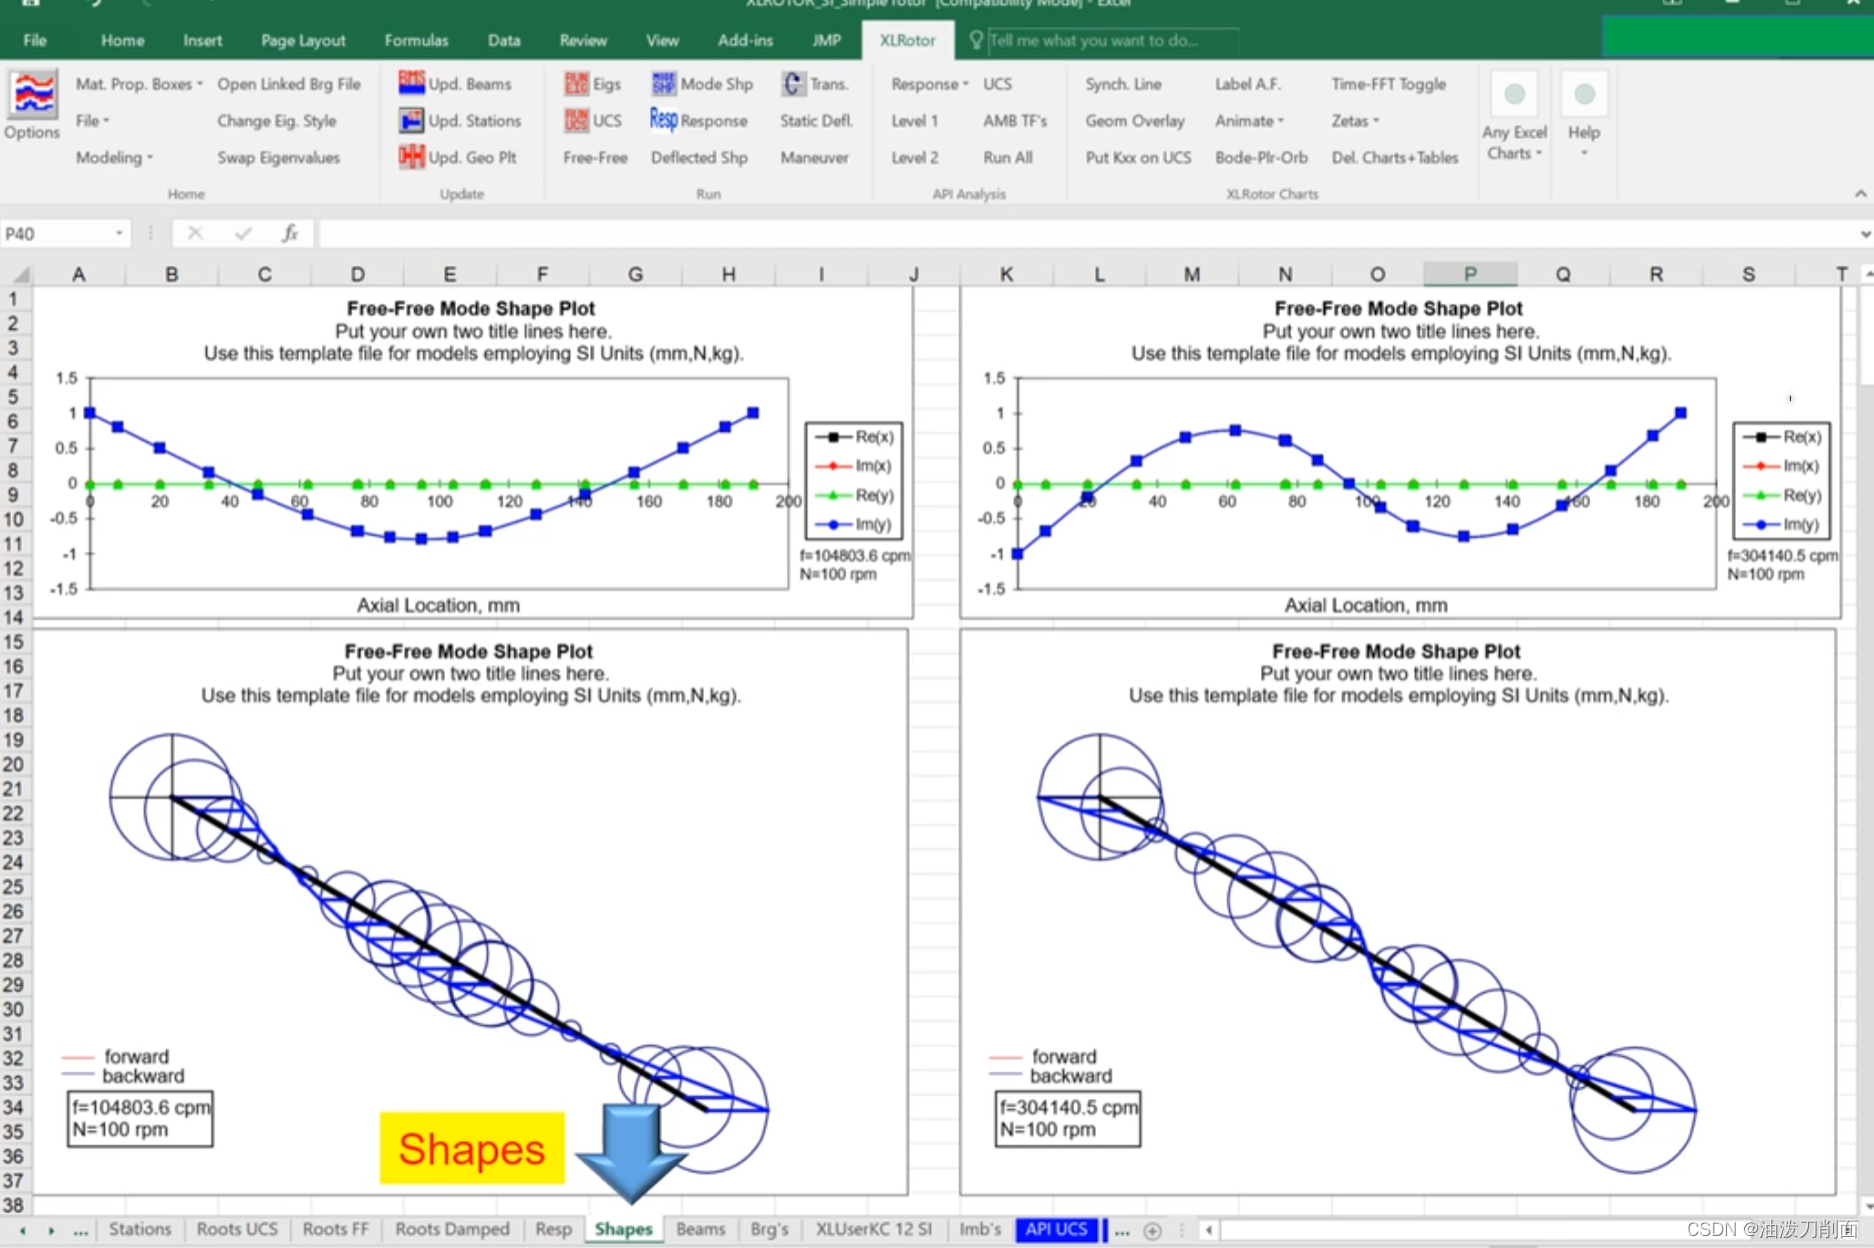The height and width of the screenshot is (1248, 1874).
Task: Click the Tell me search field
Action: [1112, 40]
